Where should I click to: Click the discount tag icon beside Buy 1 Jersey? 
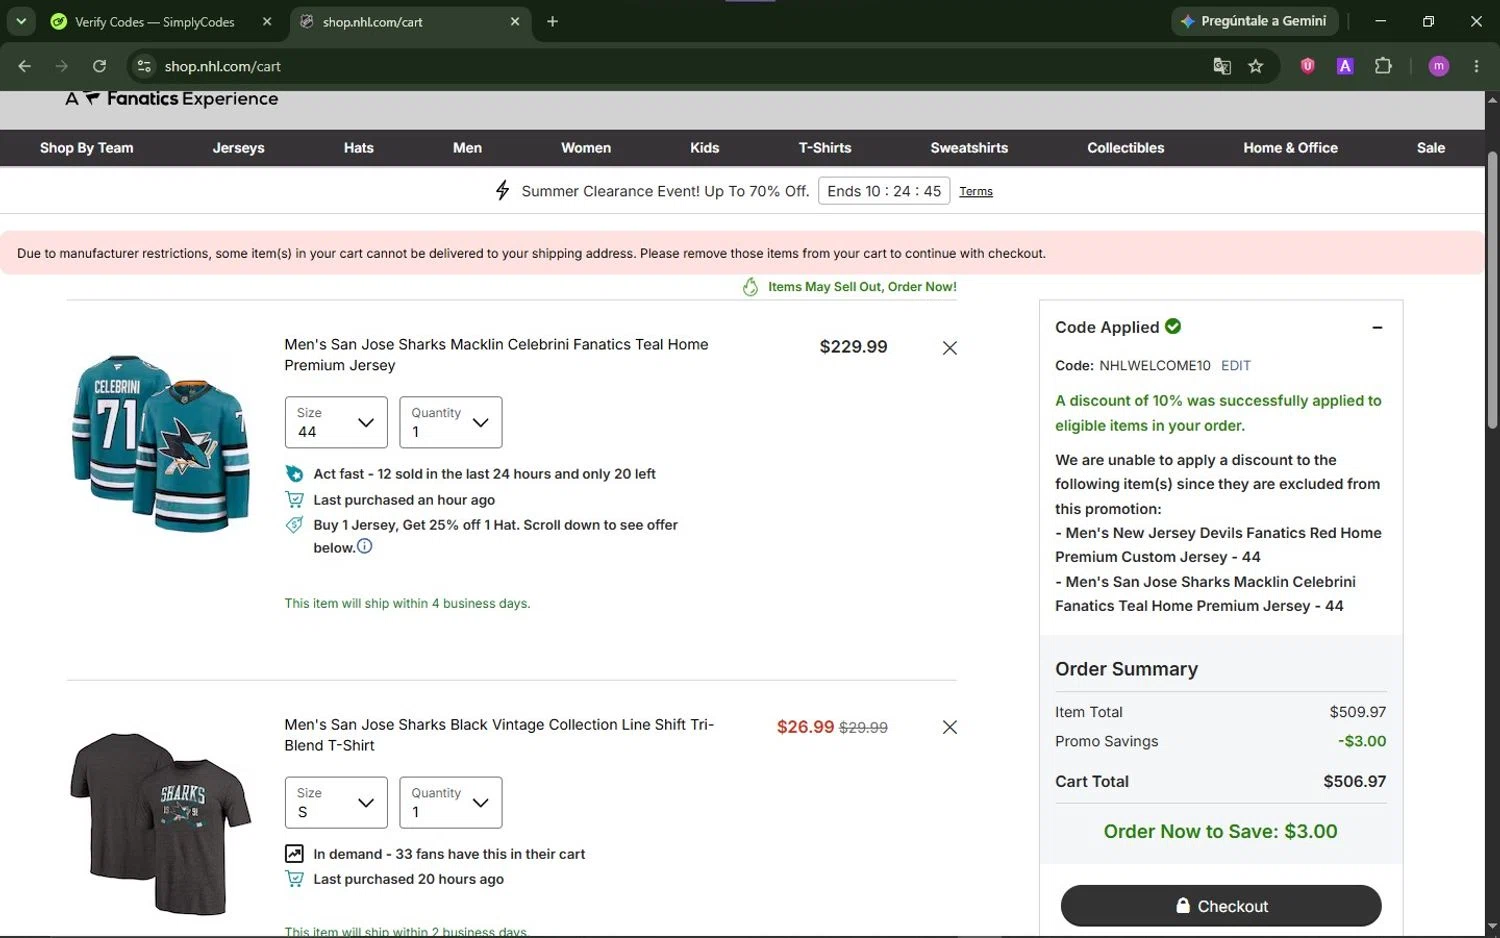(x=294, y=525)
